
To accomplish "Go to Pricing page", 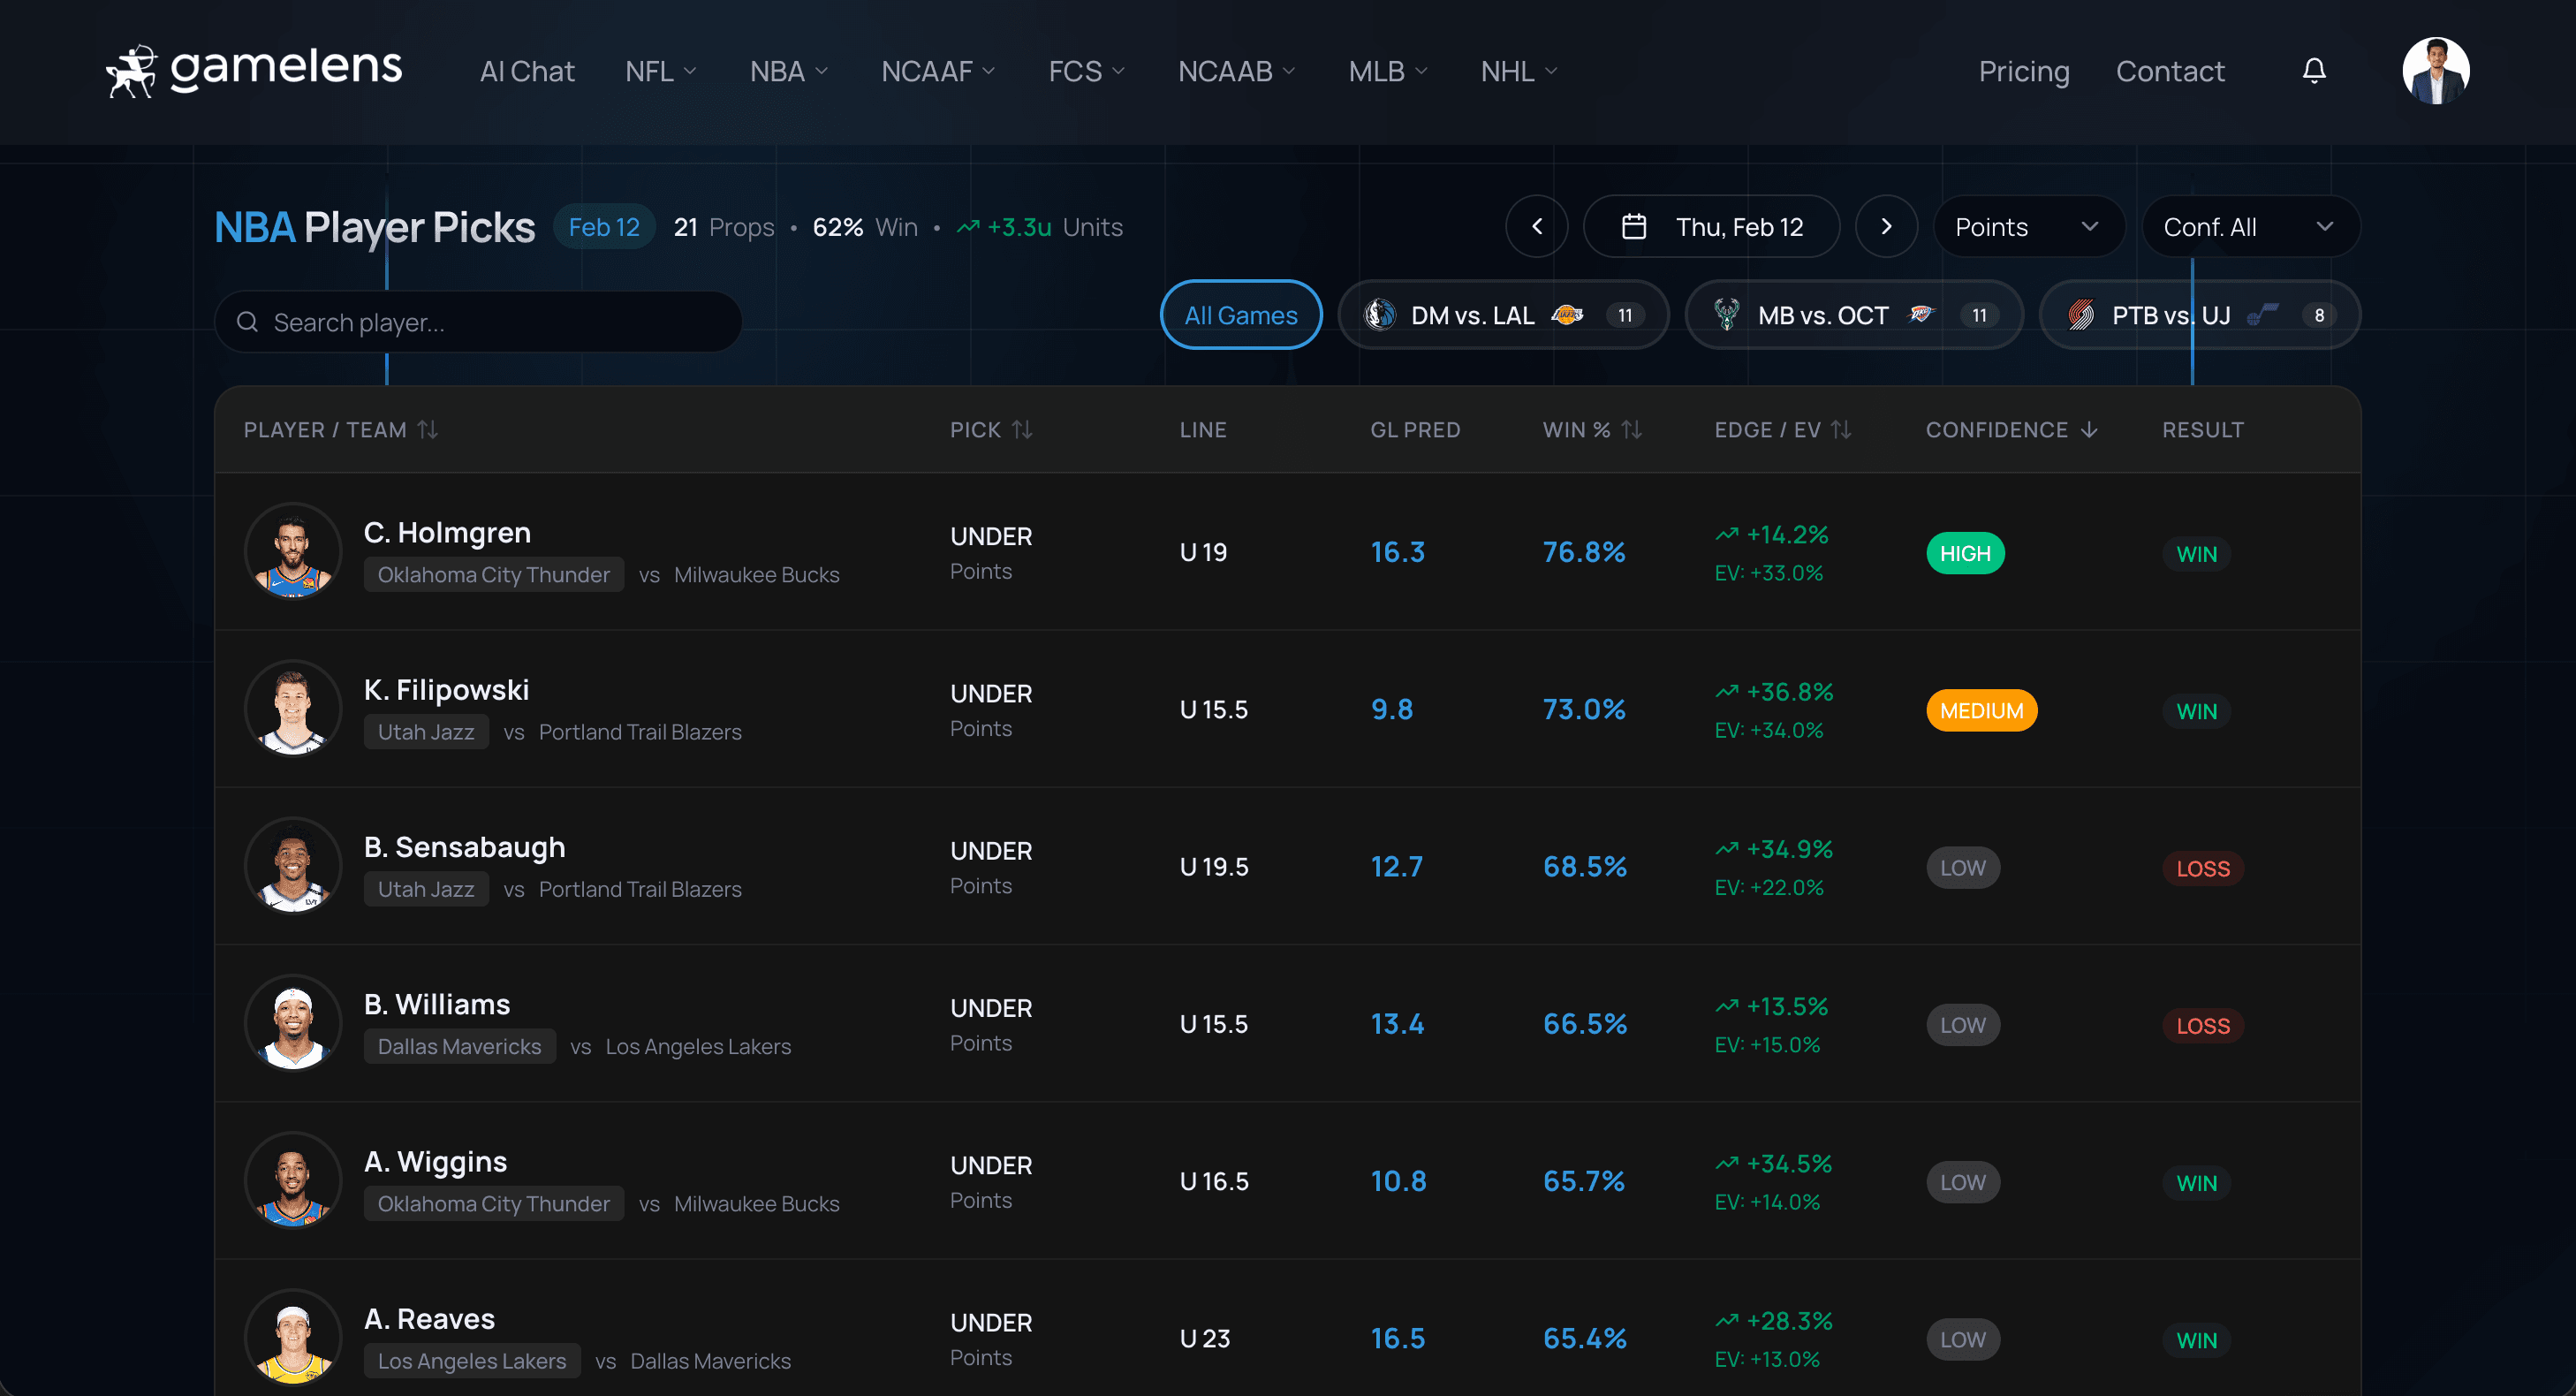I will pos(2024,71).
